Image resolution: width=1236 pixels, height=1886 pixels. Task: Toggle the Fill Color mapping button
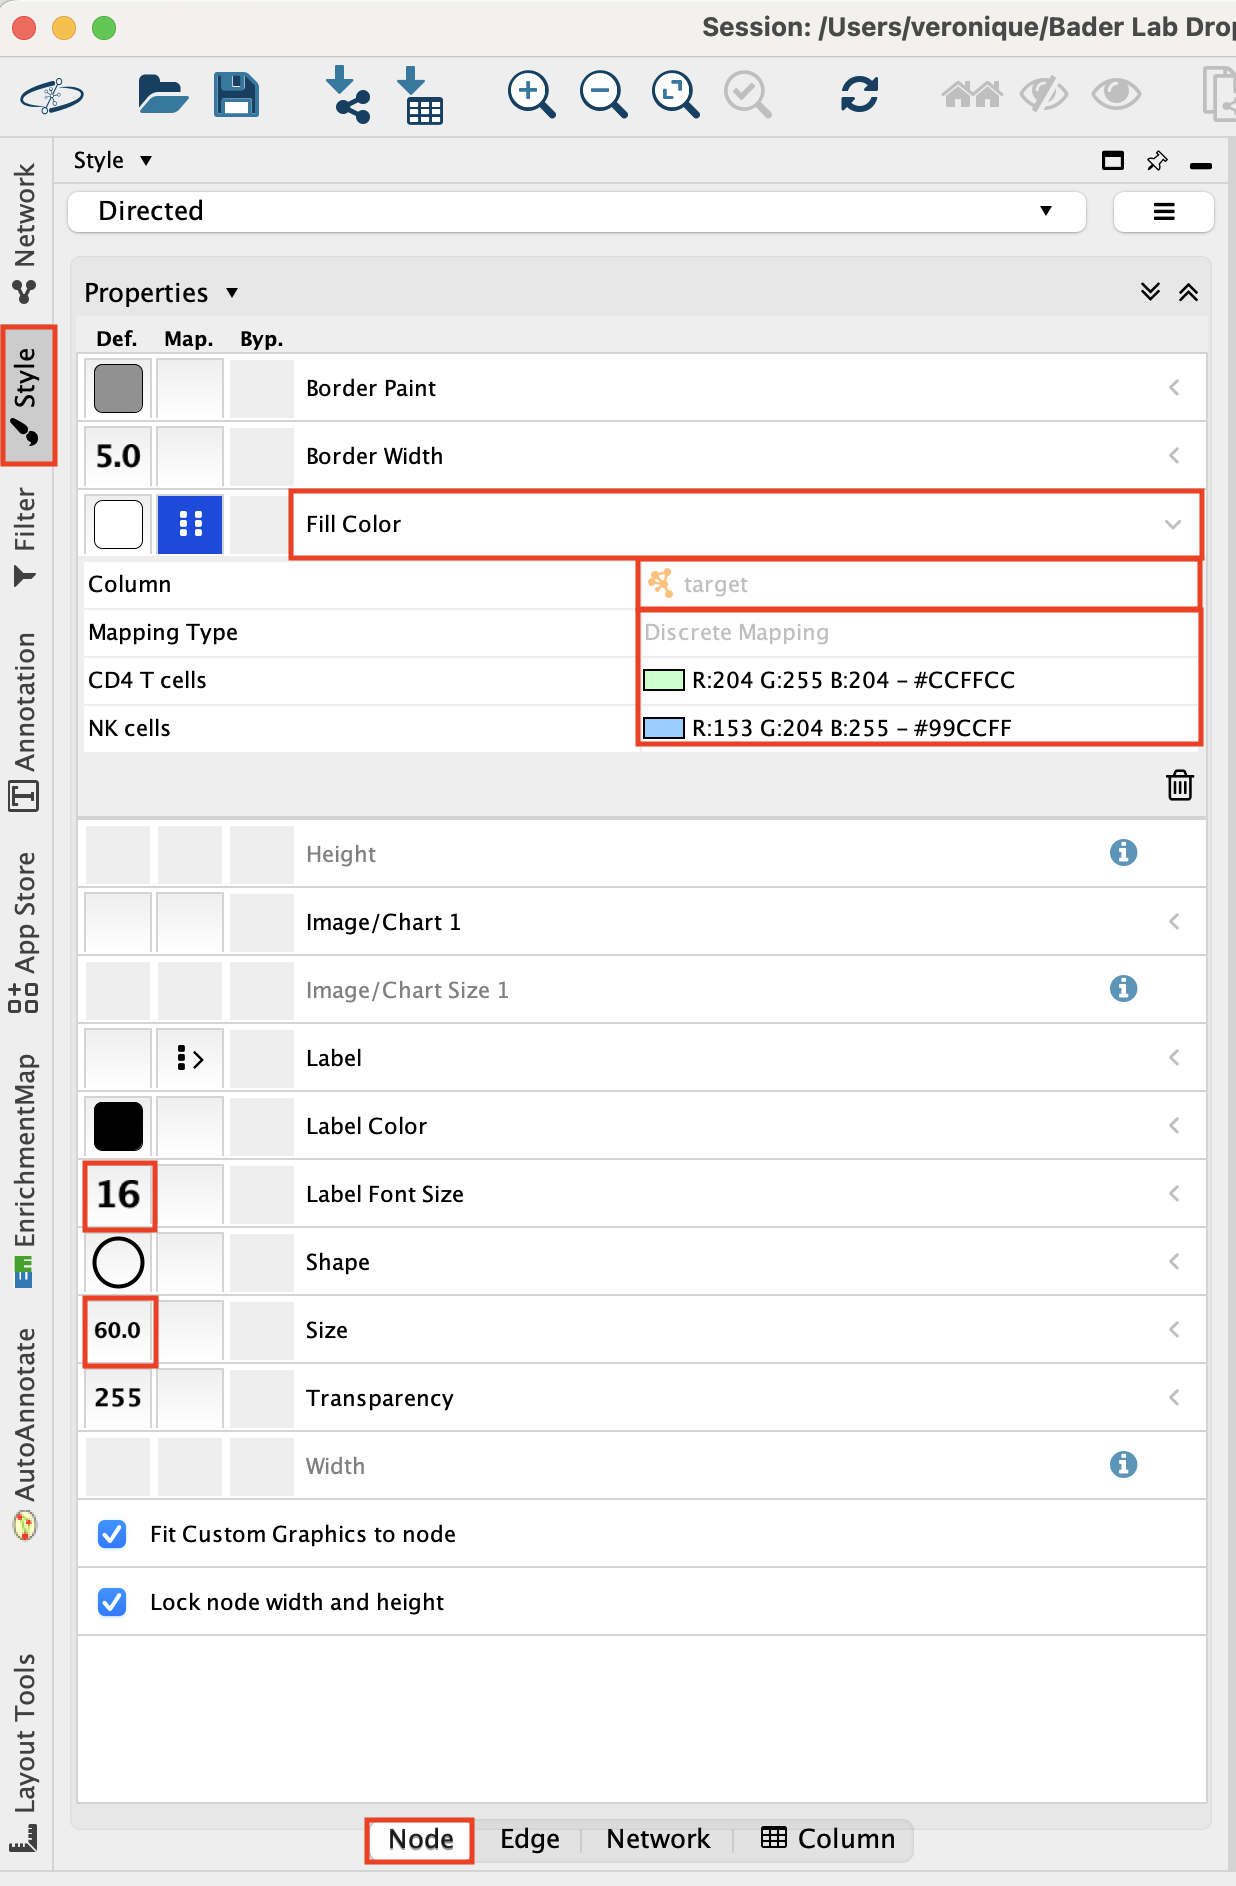point(190,524)
